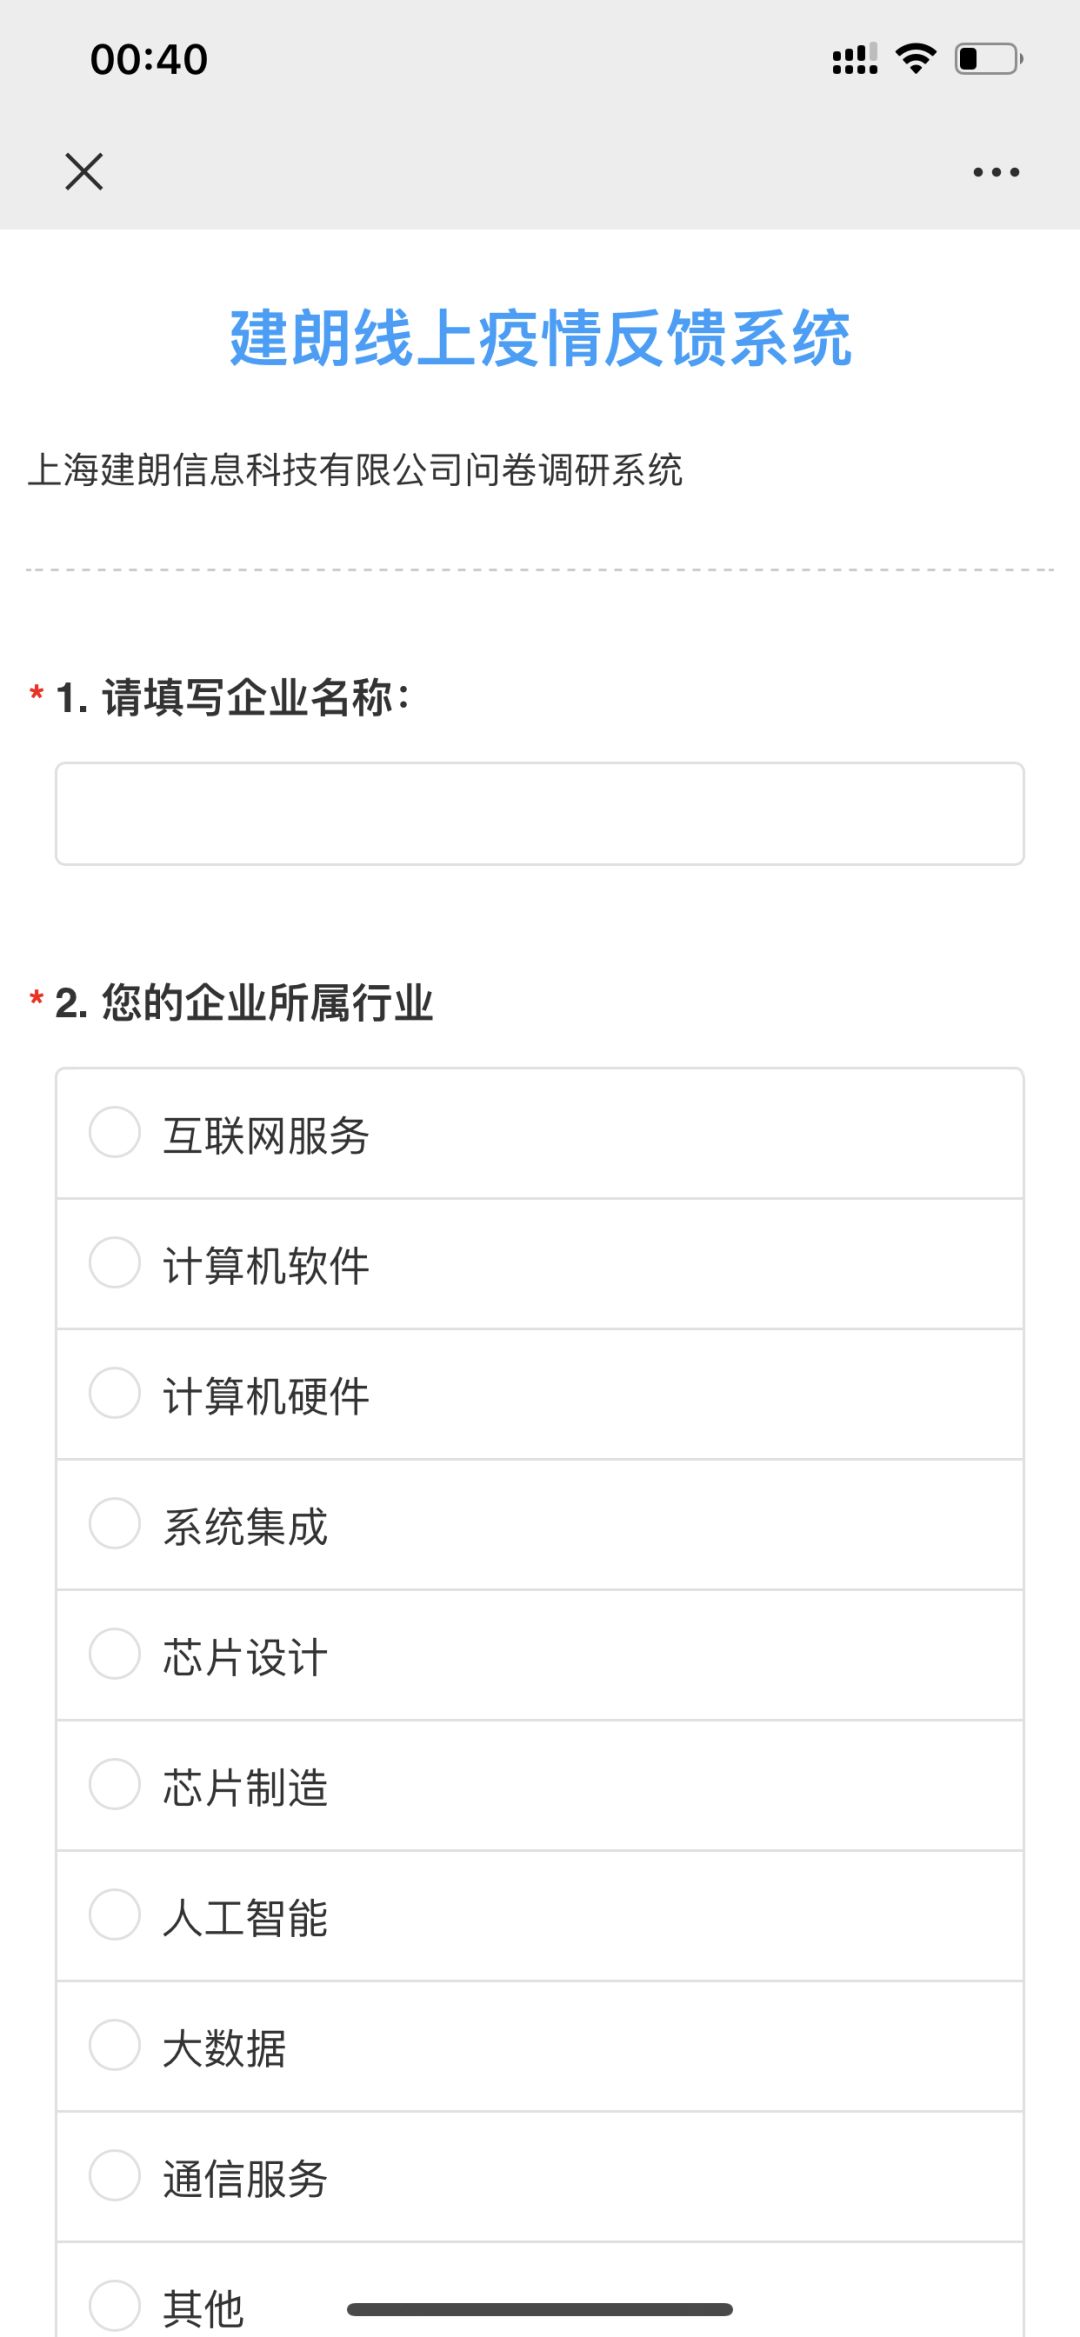Tap the cellular signal icon
The width and height of the screenshot is (1080, 2337).
(x=855, y=59)
